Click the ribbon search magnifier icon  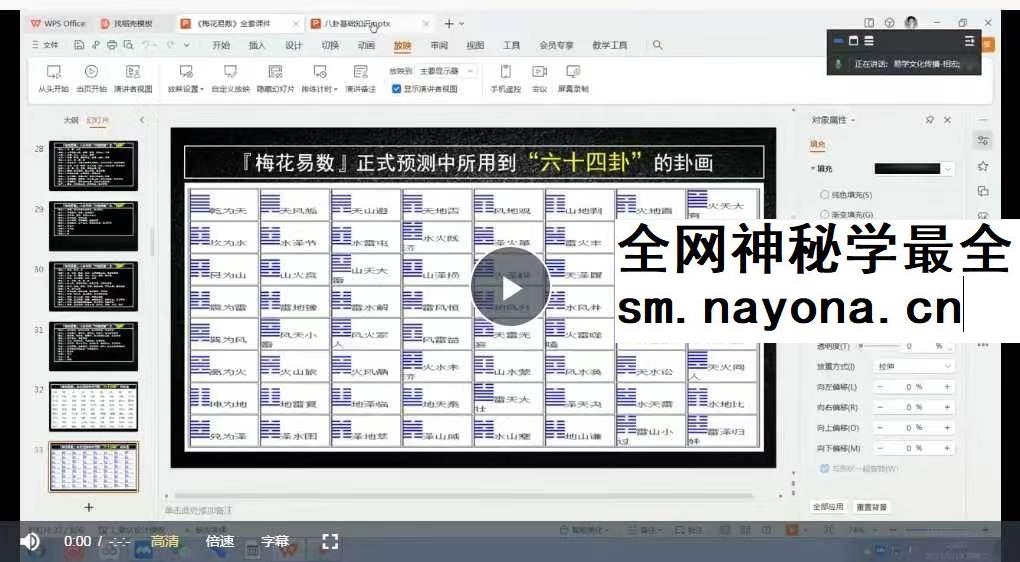[658, 45]
